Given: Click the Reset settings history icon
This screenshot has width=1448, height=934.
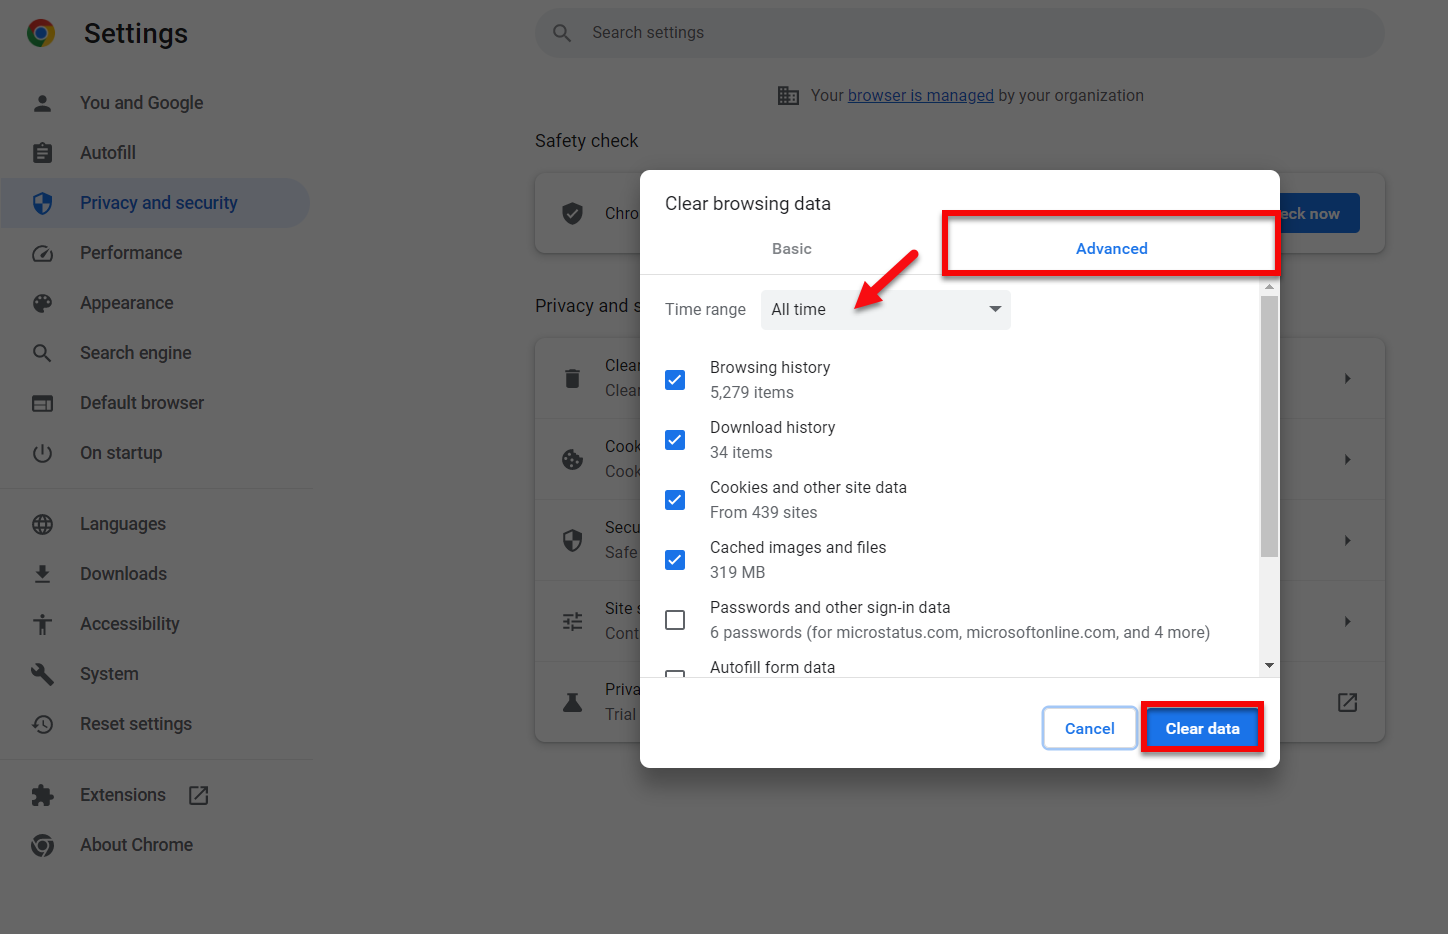Looking at the screenshot, I should point(42,724).
